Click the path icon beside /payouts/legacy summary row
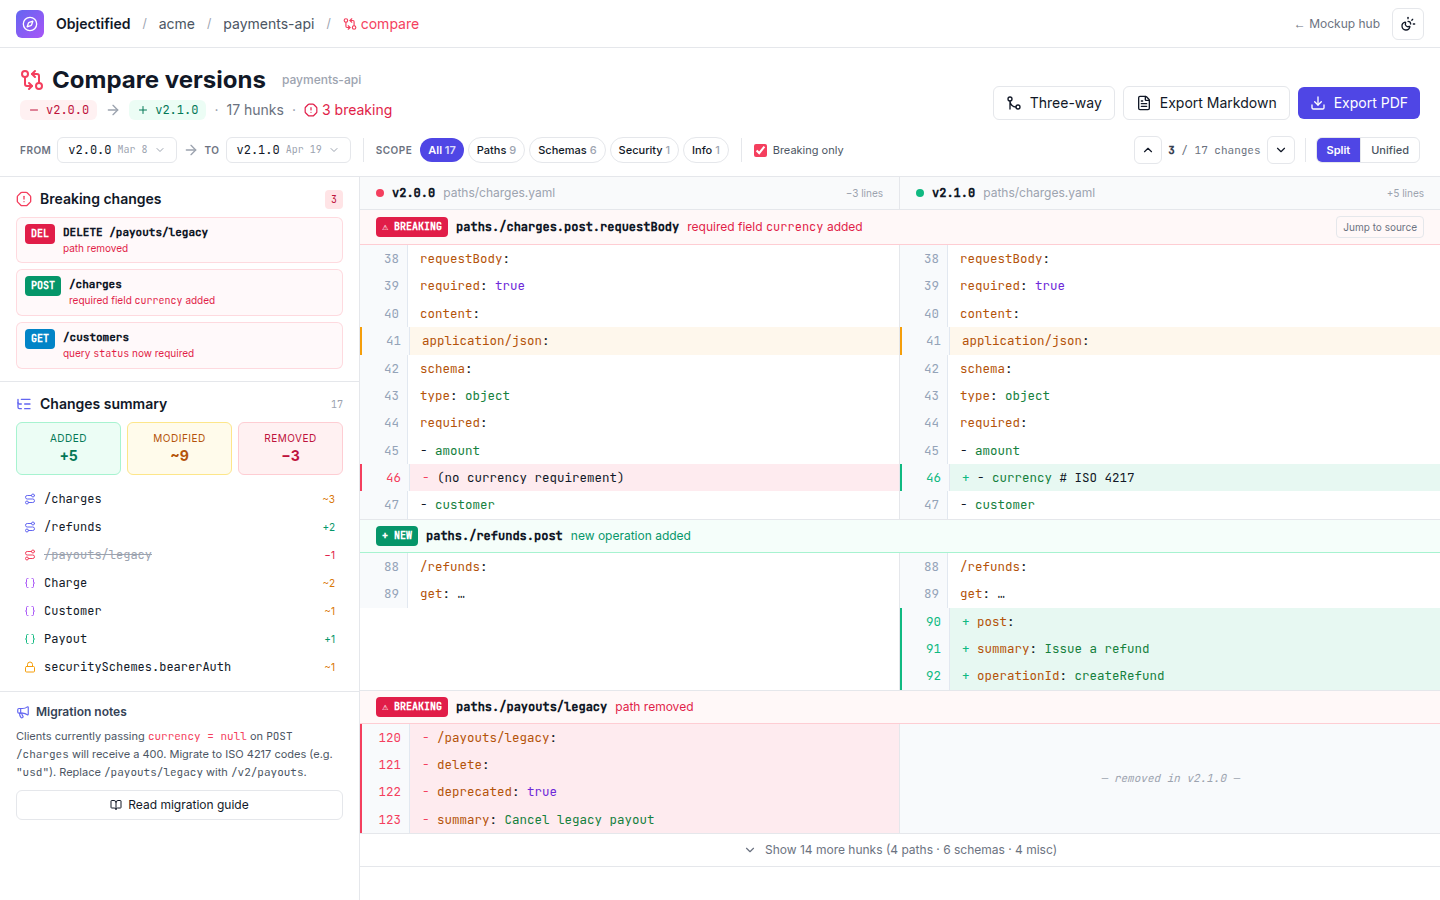 pos(30,555)
